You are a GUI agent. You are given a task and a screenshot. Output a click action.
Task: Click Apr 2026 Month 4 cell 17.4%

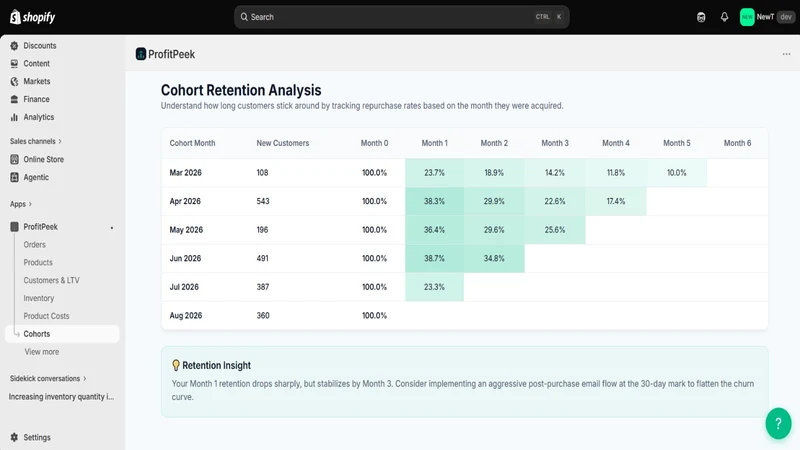click(x=616, y=201)
